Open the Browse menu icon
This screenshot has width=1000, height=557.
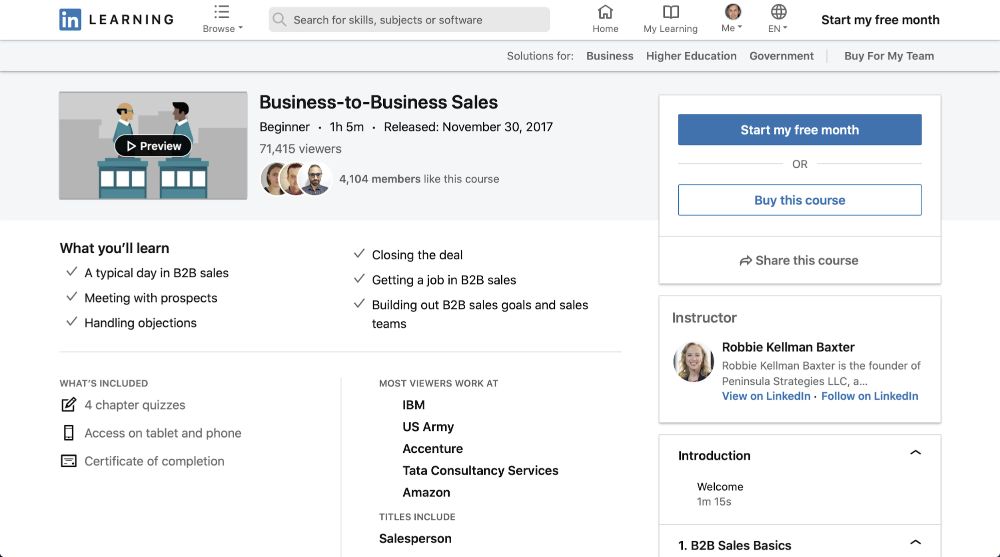(x=222, y=12)
